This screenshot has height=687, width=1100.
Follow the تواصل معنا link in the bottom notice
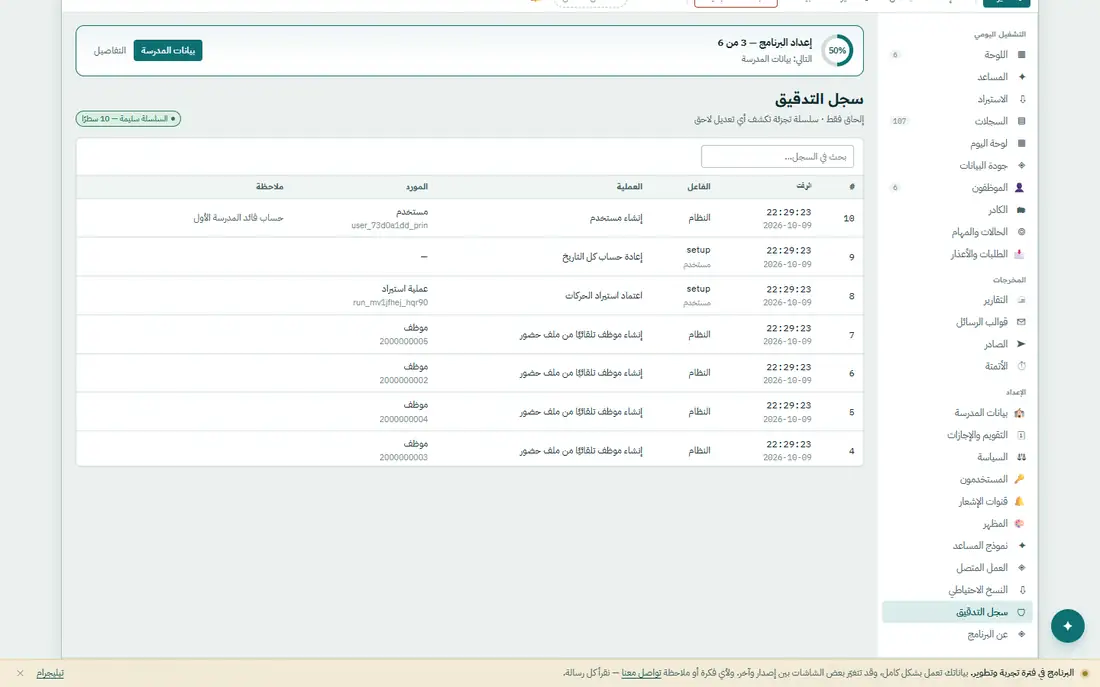coord(641,673)
